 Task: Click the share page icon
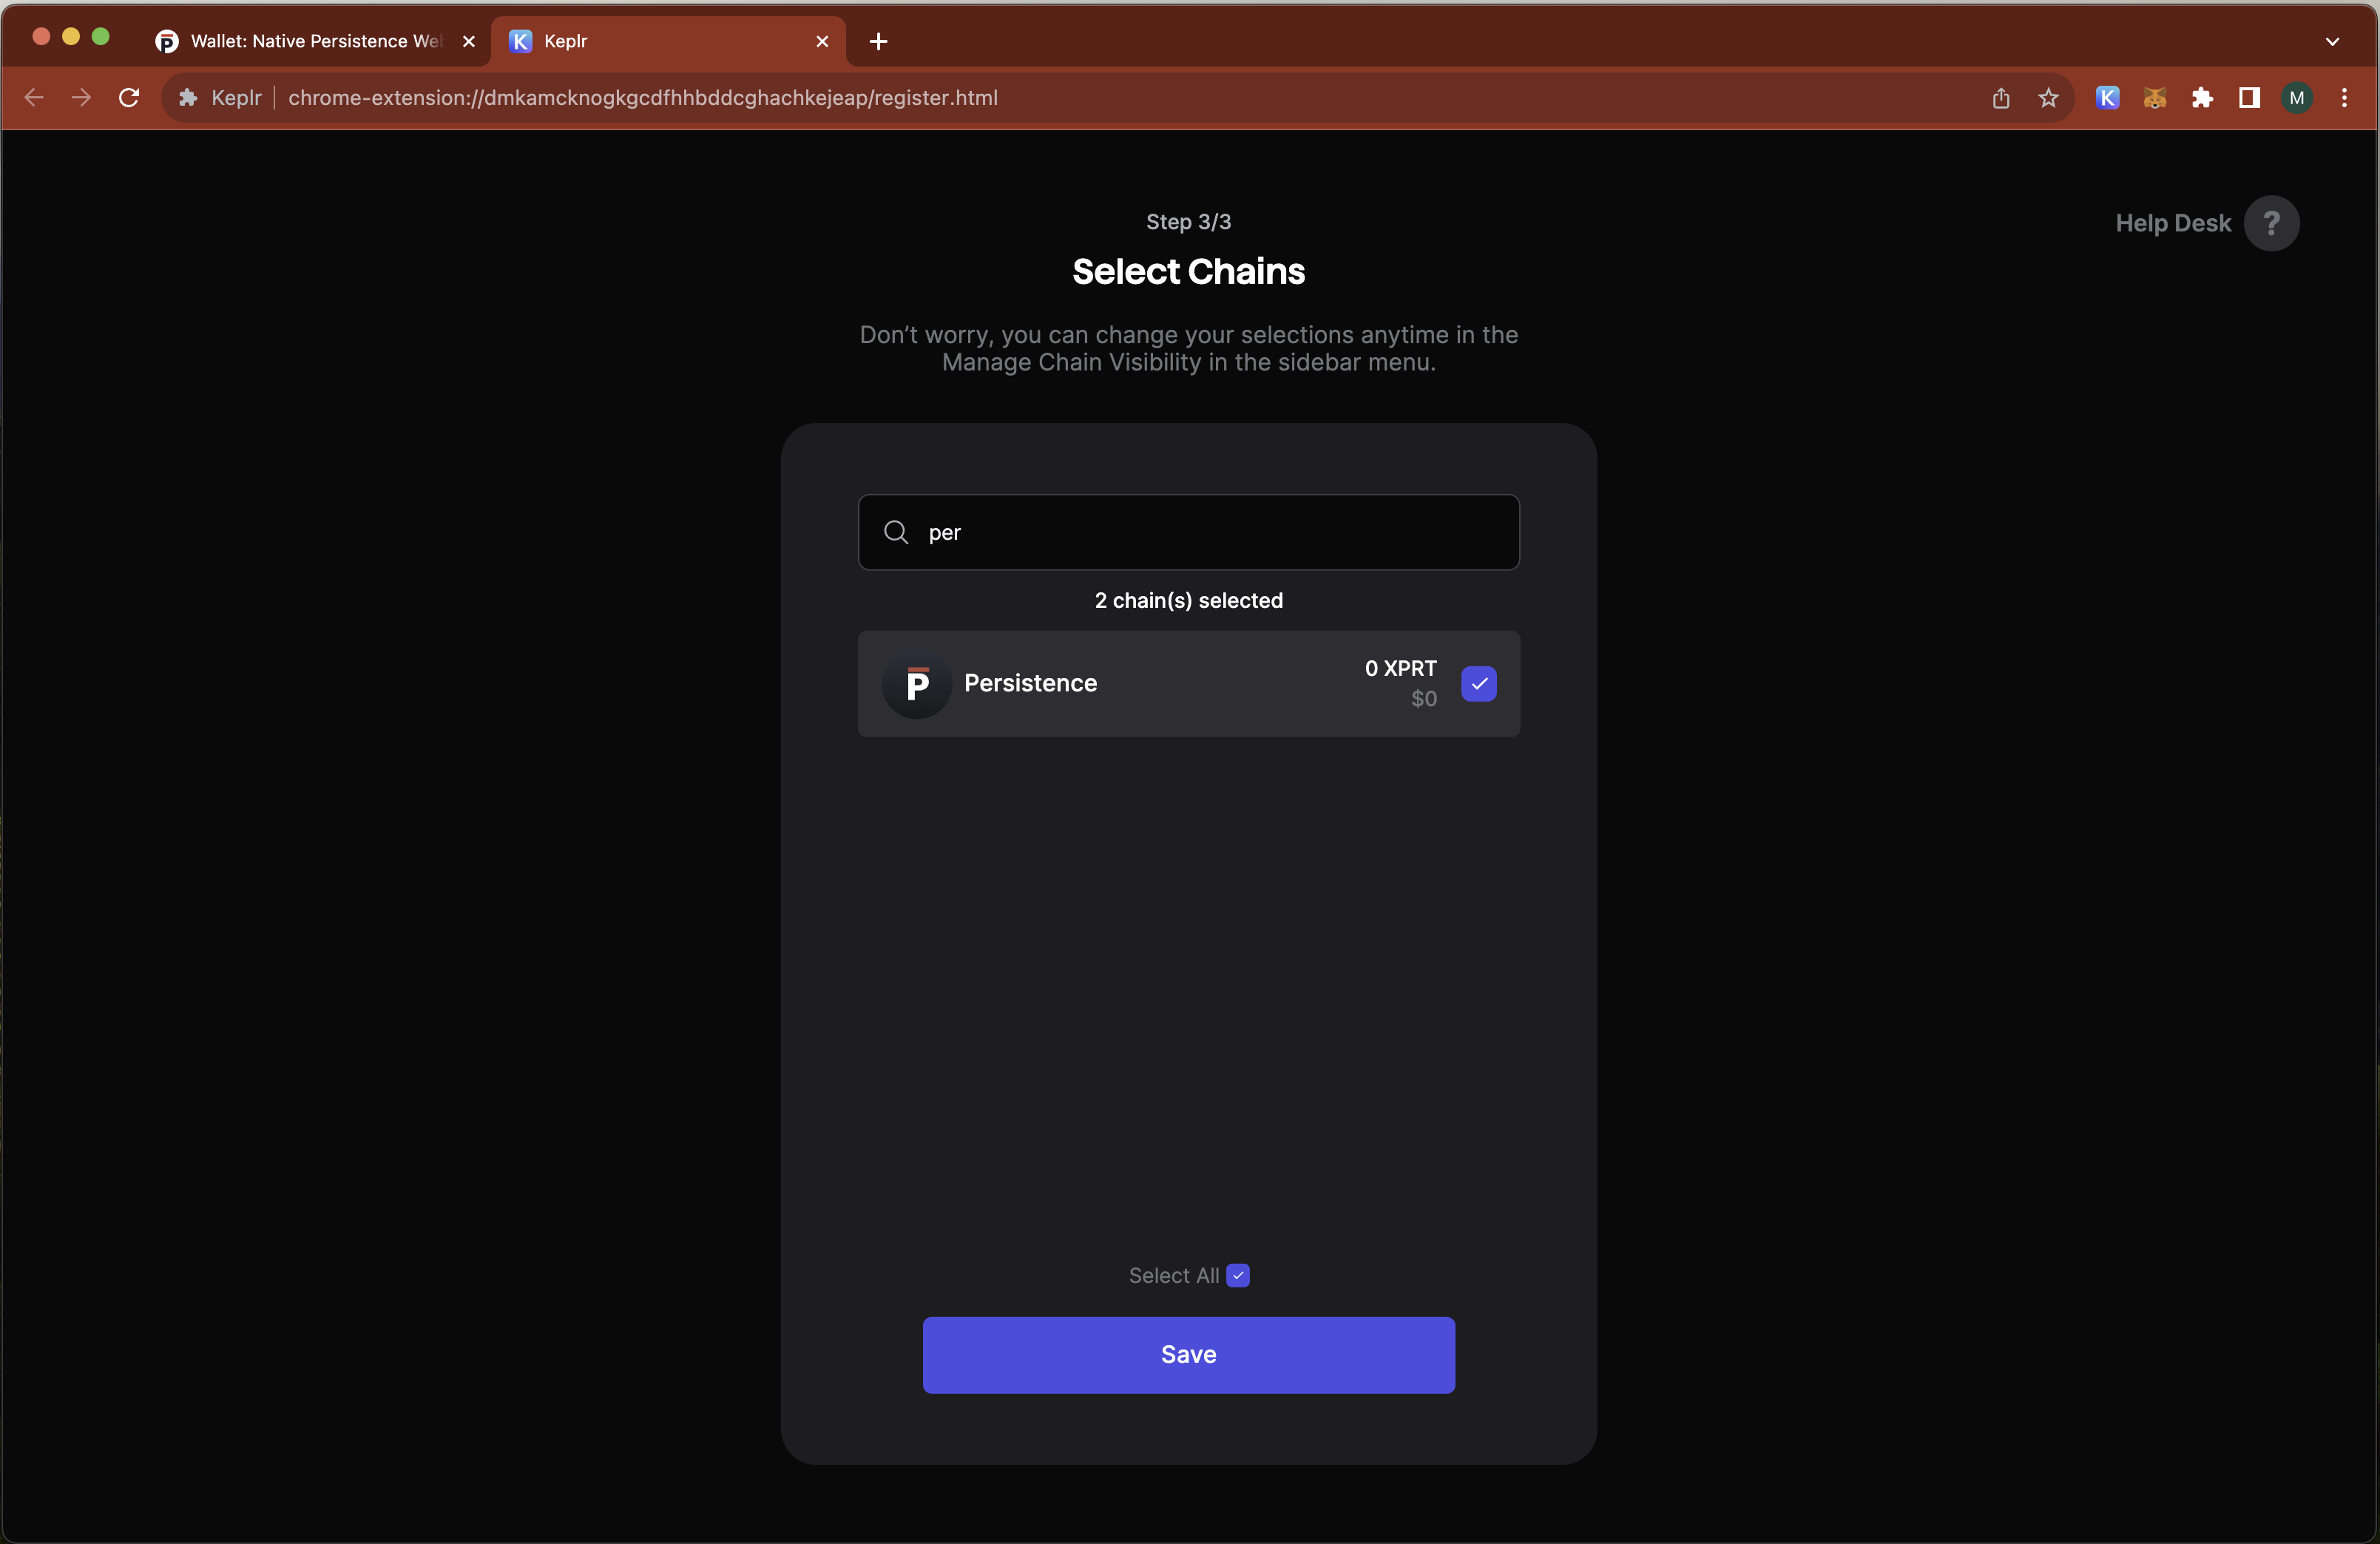pos(2000,98)
